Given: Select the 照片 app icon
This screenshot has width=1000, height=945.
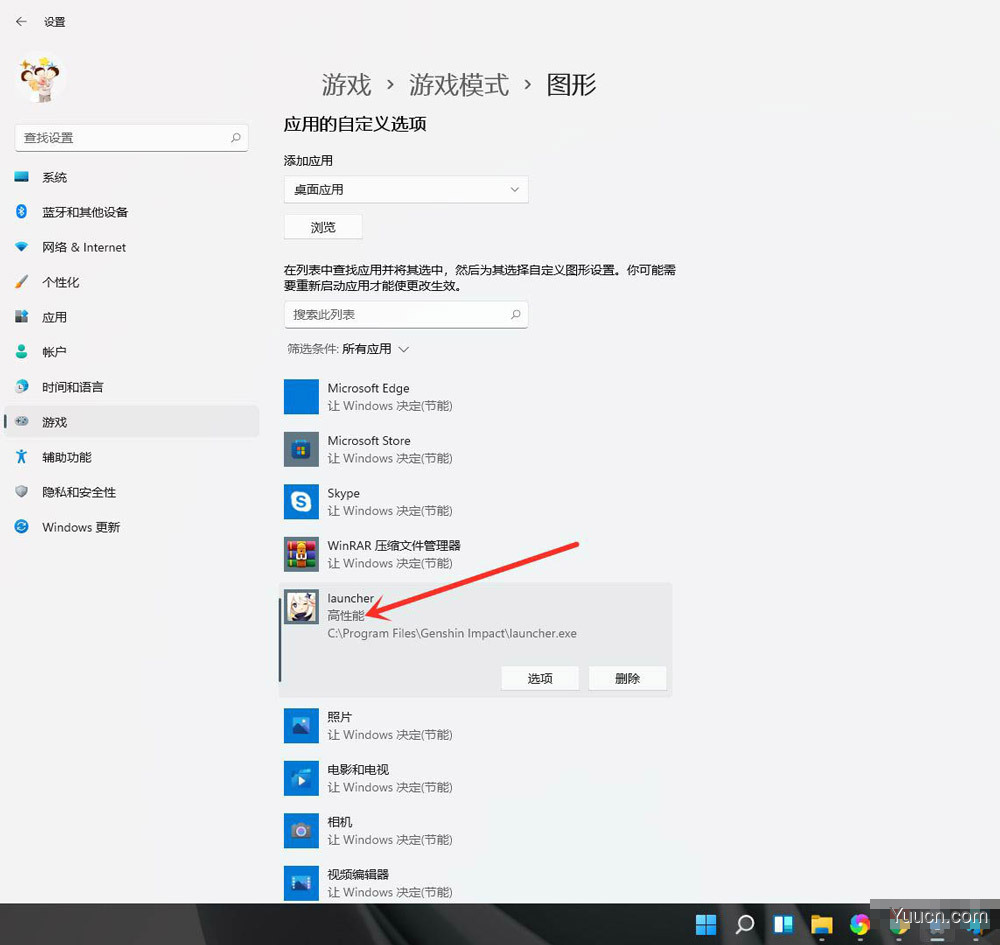Looking at the screenshot, I should pyautogui.click(x=301, y=726).
